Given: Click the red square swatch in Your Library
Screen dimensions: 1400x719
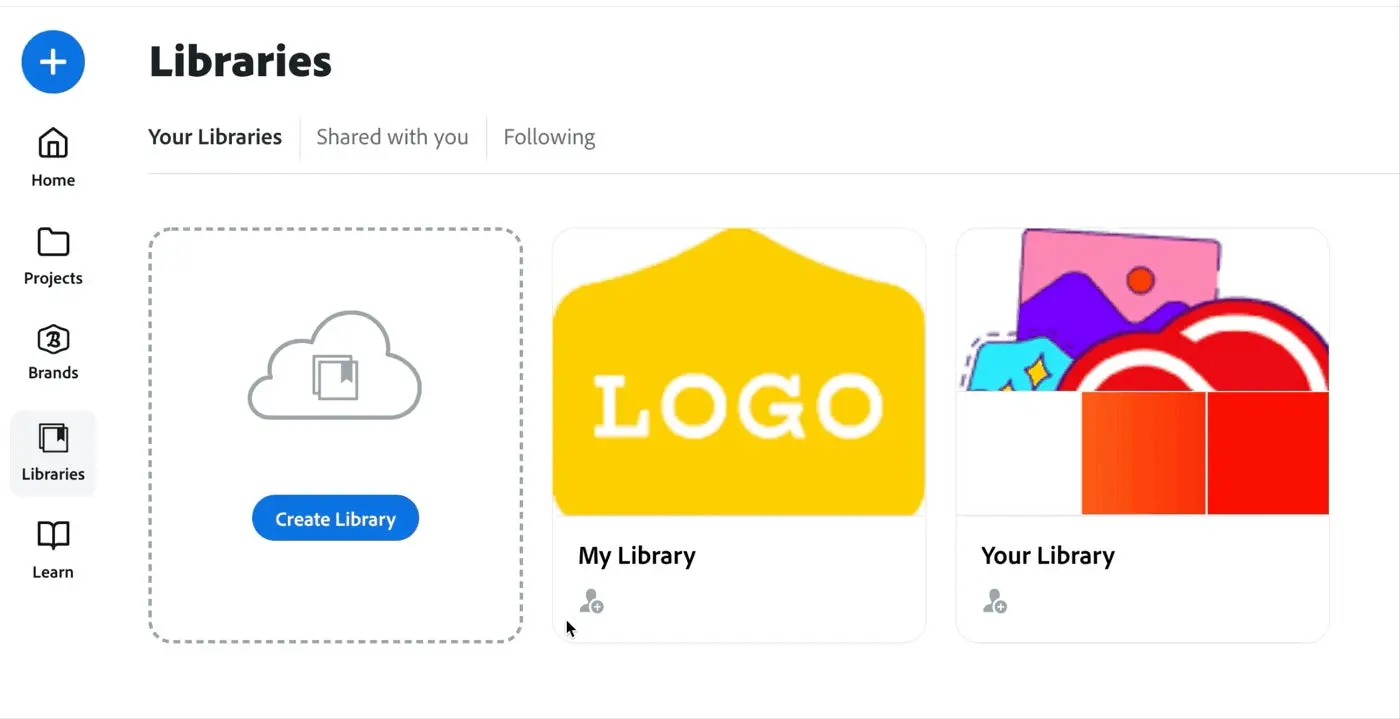Looking at the screenshot, I should [1268, 453].
